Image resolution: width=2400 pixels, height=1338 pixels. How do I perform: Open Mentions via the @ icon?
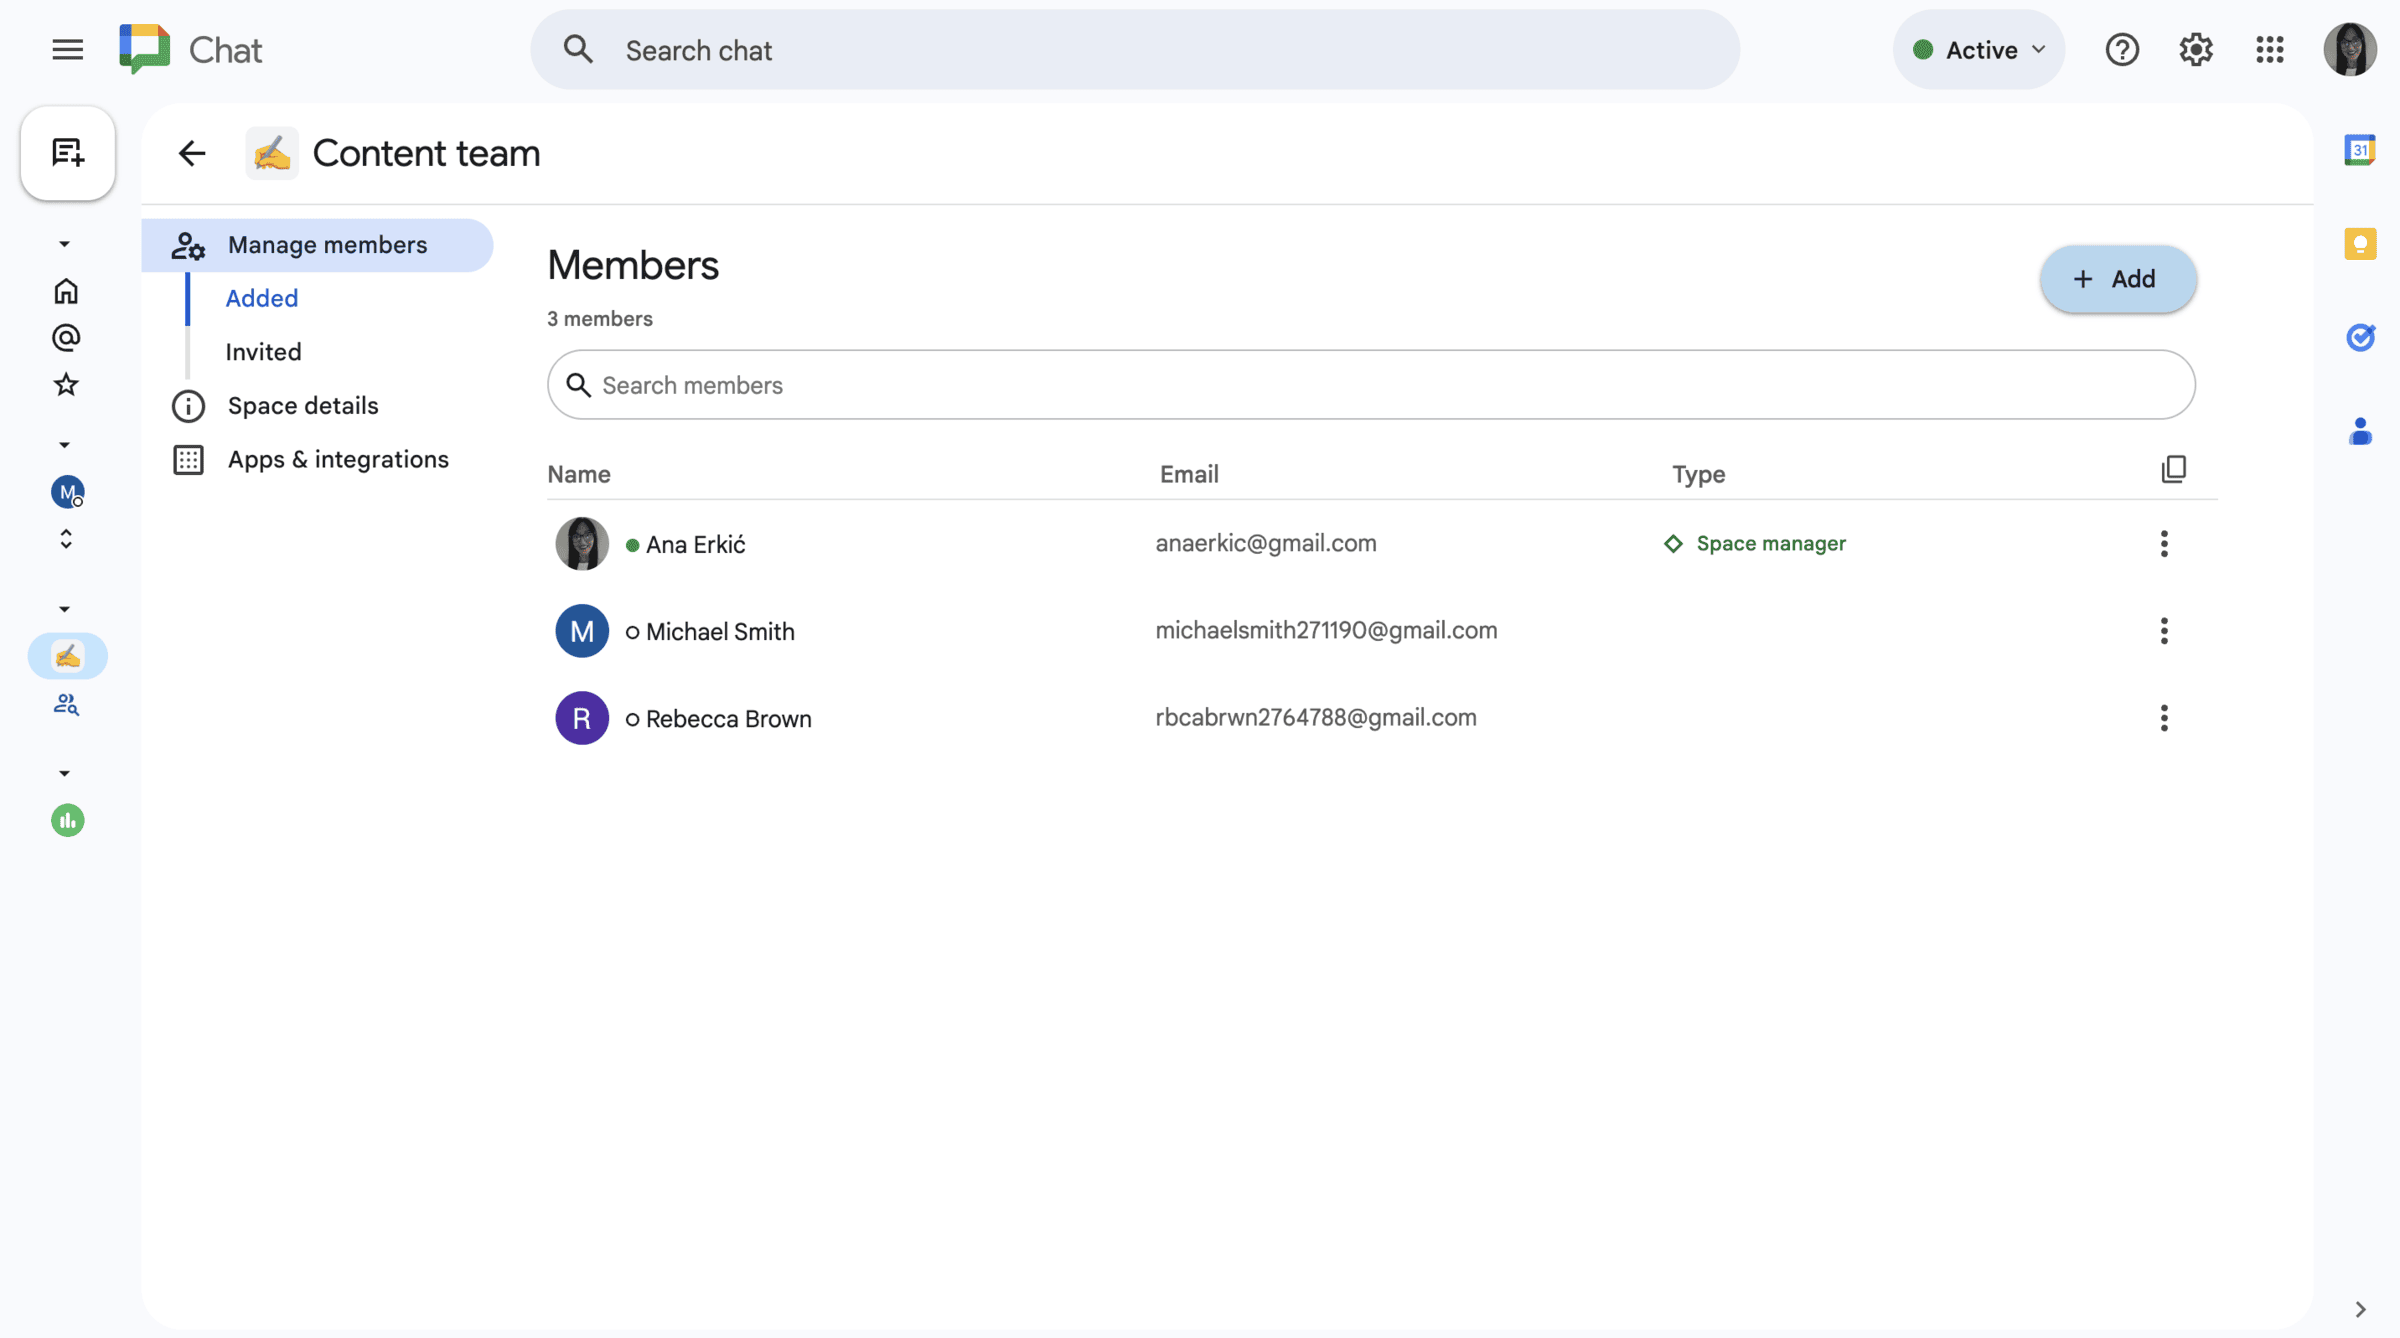pos(65,337)
